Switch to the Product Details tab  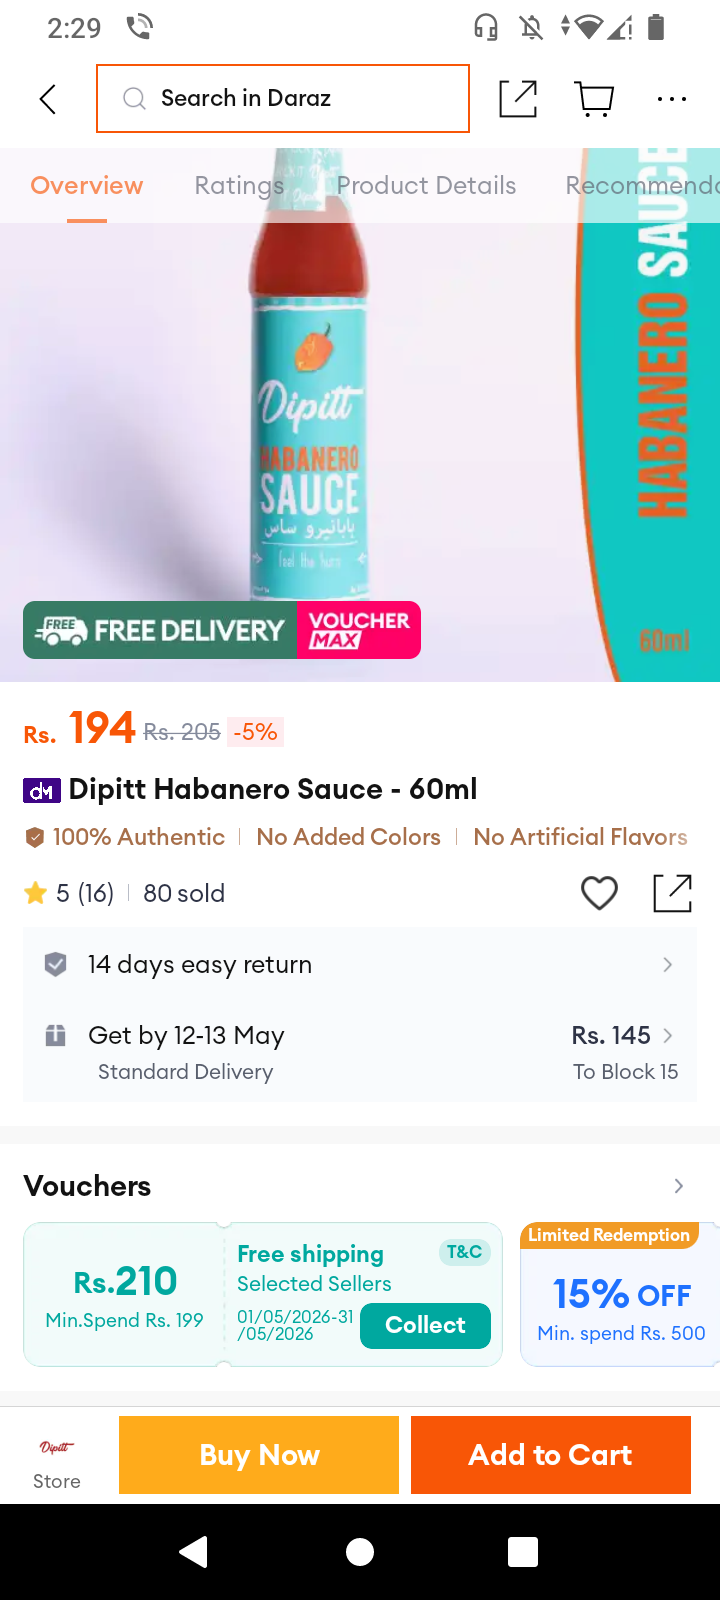pyautogui.click(x=426, y=185)
